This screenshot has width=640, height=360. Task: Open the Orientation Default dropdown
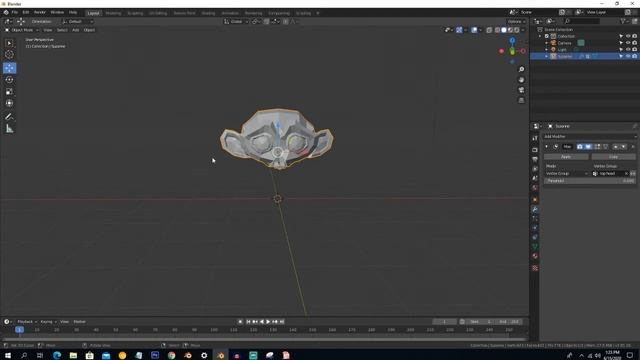77,21
